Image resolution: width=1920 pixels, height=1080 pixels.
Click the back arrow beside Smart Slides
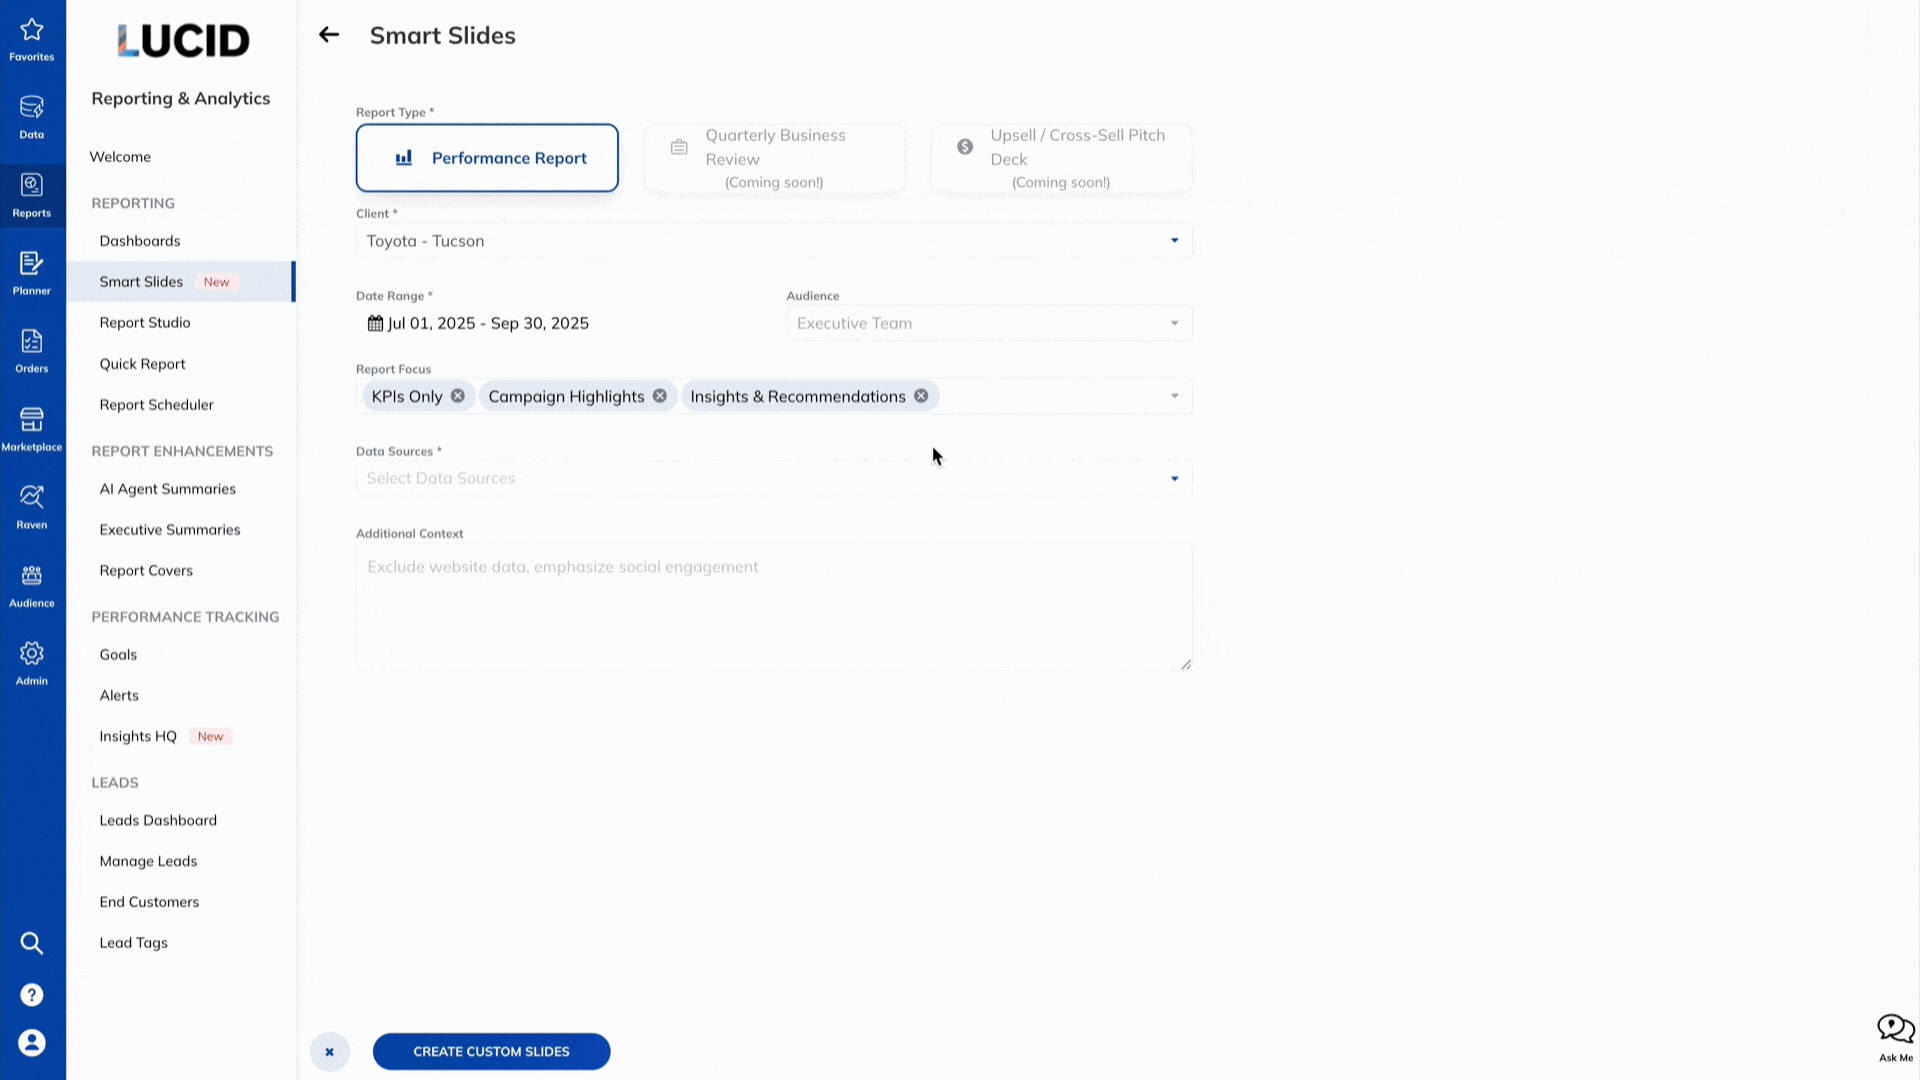329,35
